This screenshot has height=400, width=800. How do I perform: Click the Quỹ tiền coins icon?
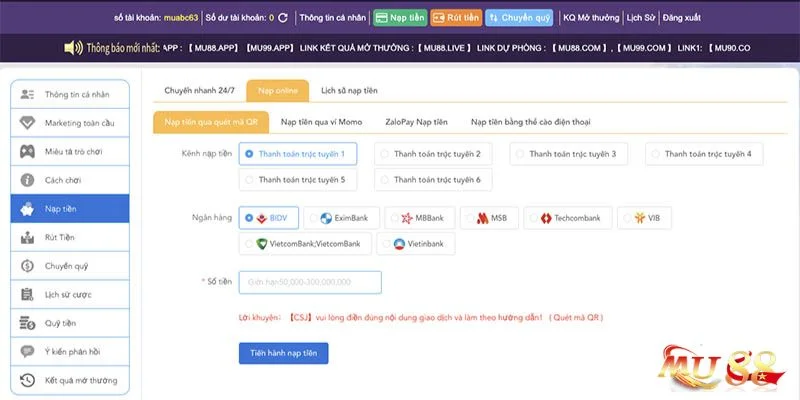click(27, 323)
